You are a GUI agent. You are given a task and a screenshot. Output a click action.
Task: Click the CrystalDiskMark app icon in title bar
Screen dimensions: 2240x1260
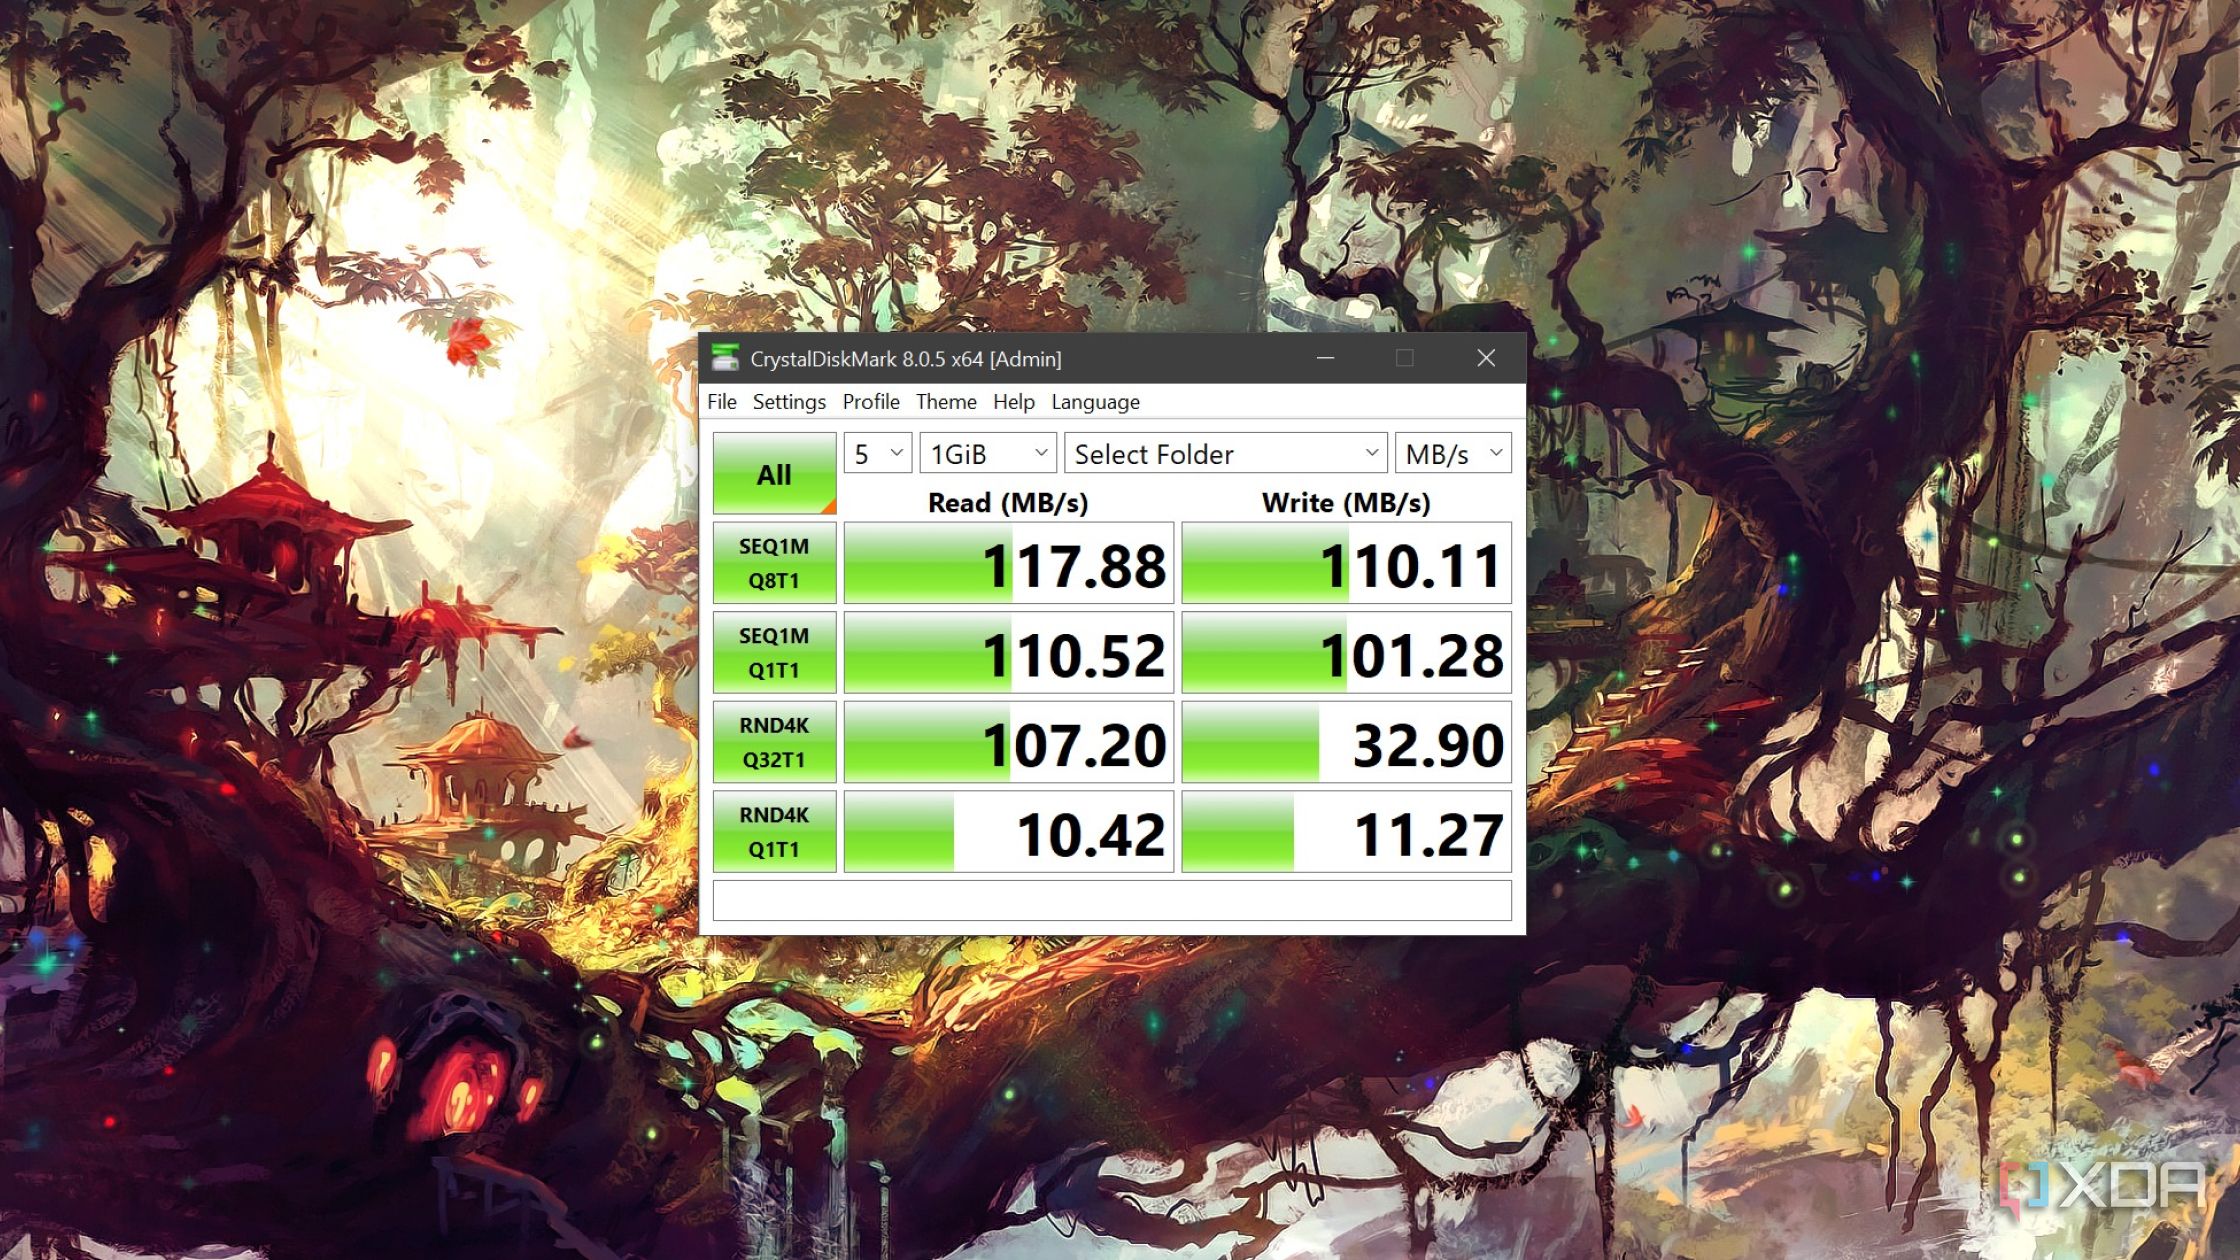point(725,358)
